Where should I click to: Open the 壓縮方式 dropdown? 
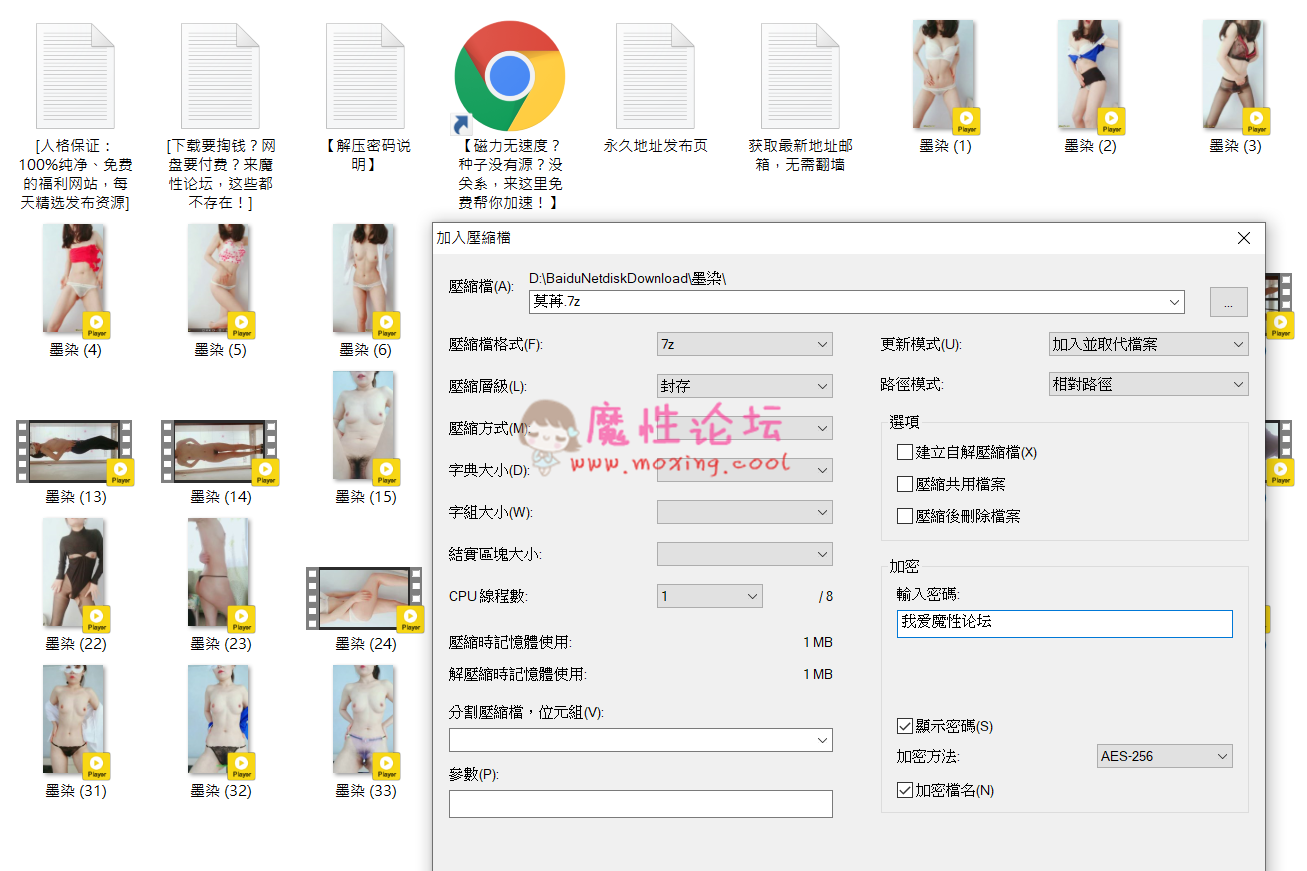pos(745,428)
